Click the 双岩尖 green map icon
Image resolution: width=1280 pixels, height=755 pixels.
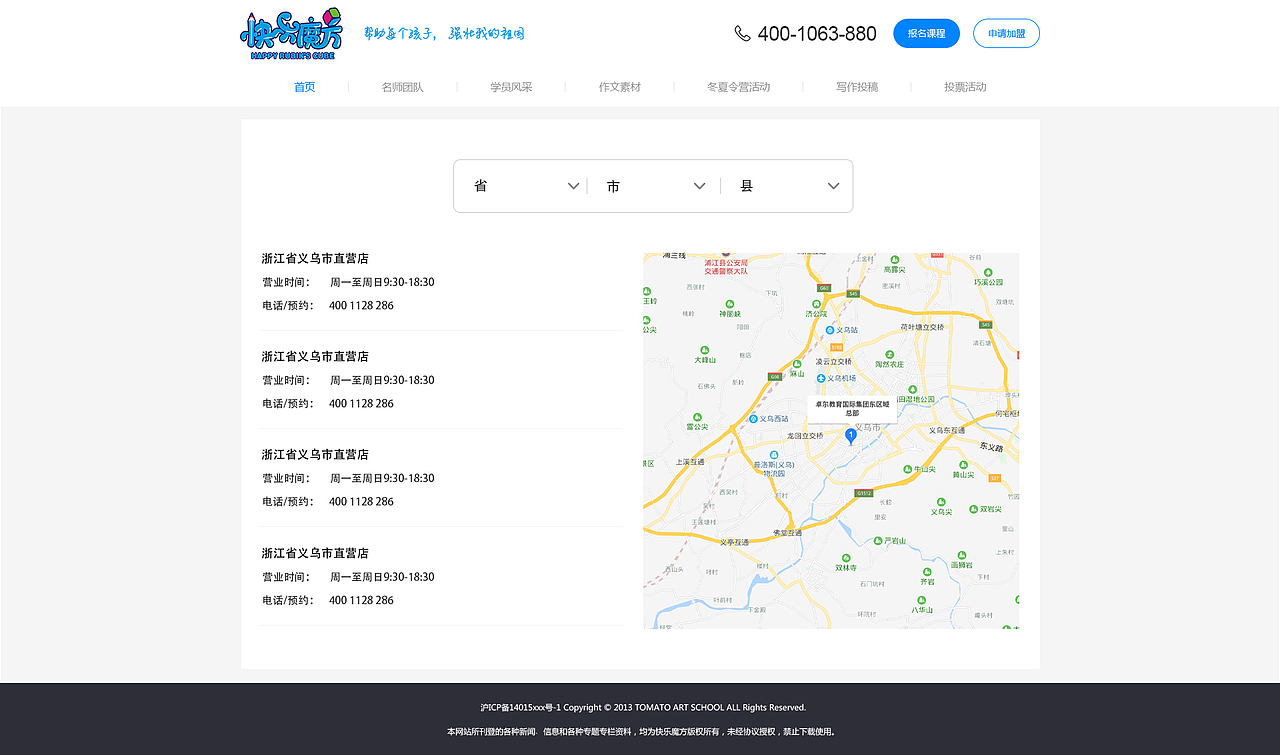pos(972,508)
